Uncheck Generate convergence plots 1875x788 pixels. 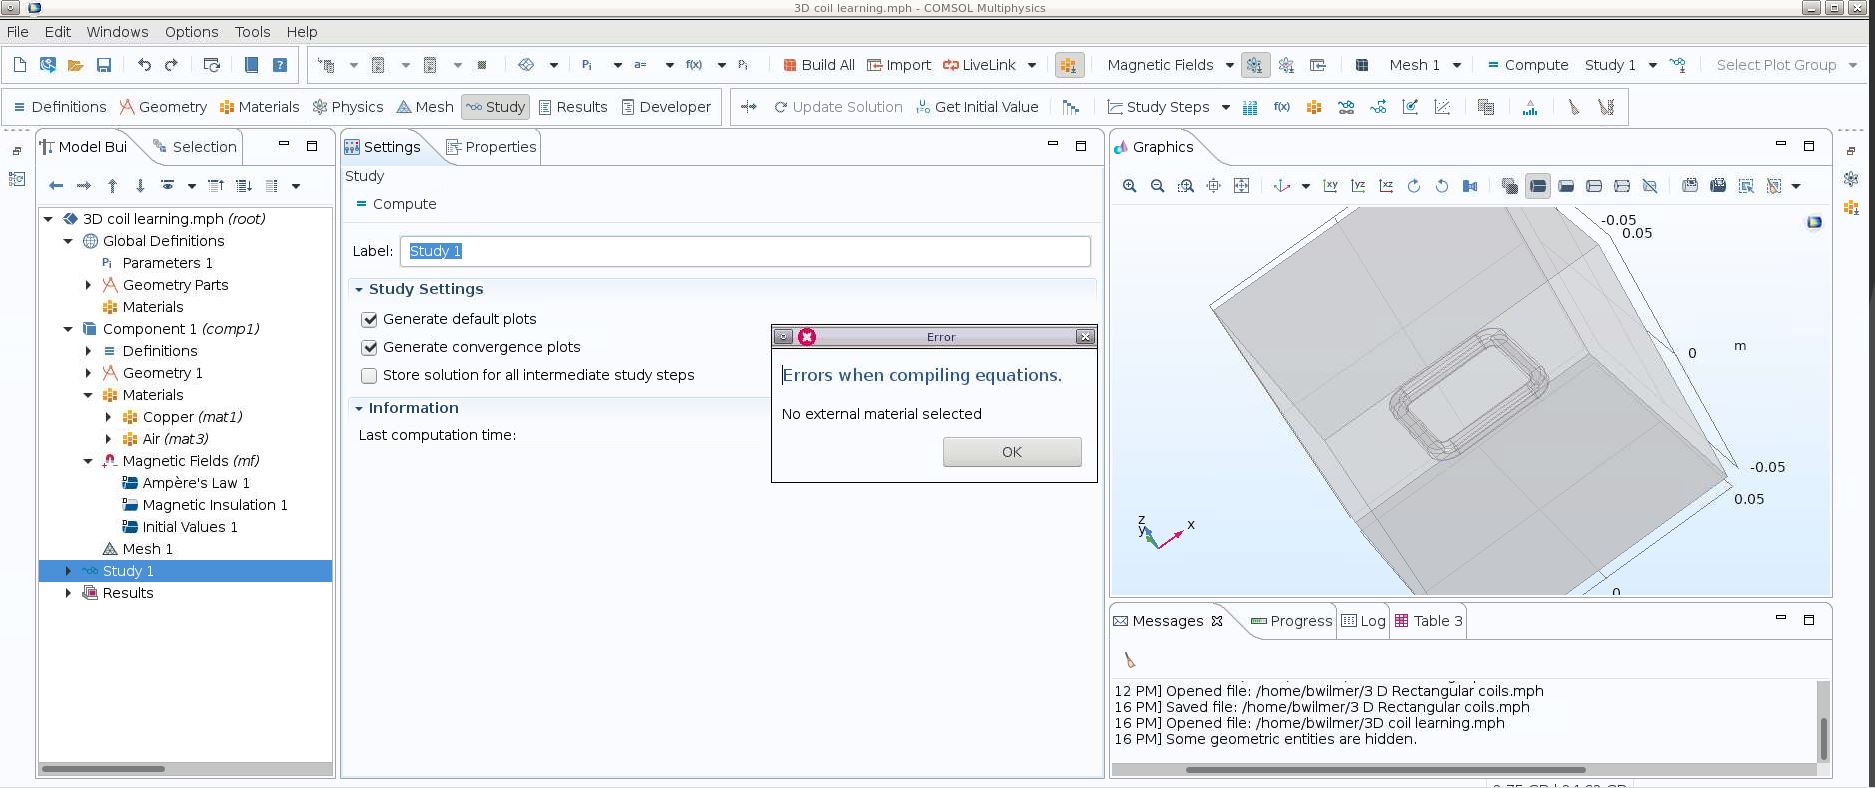pos(370,347)
